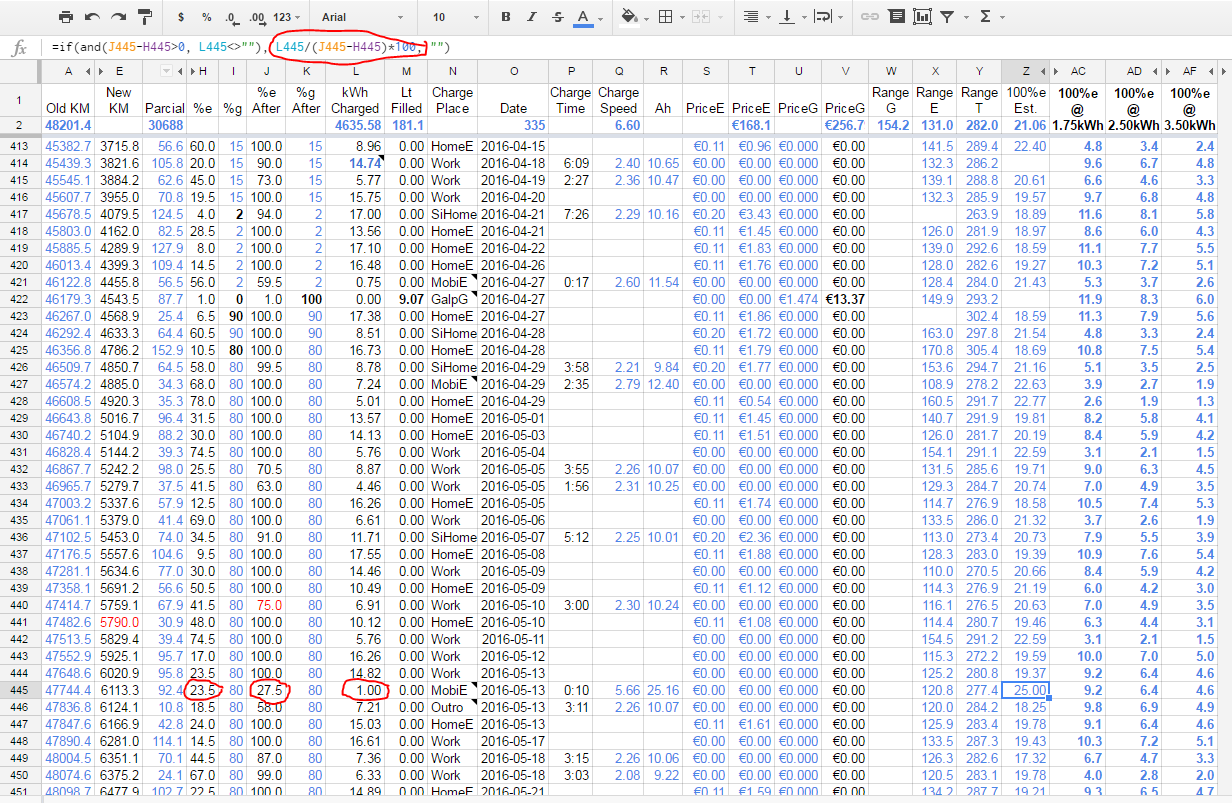Screen dimensions: 1232x803
Task: Format as currency with dollar button
Action: (x=180, y=17)
